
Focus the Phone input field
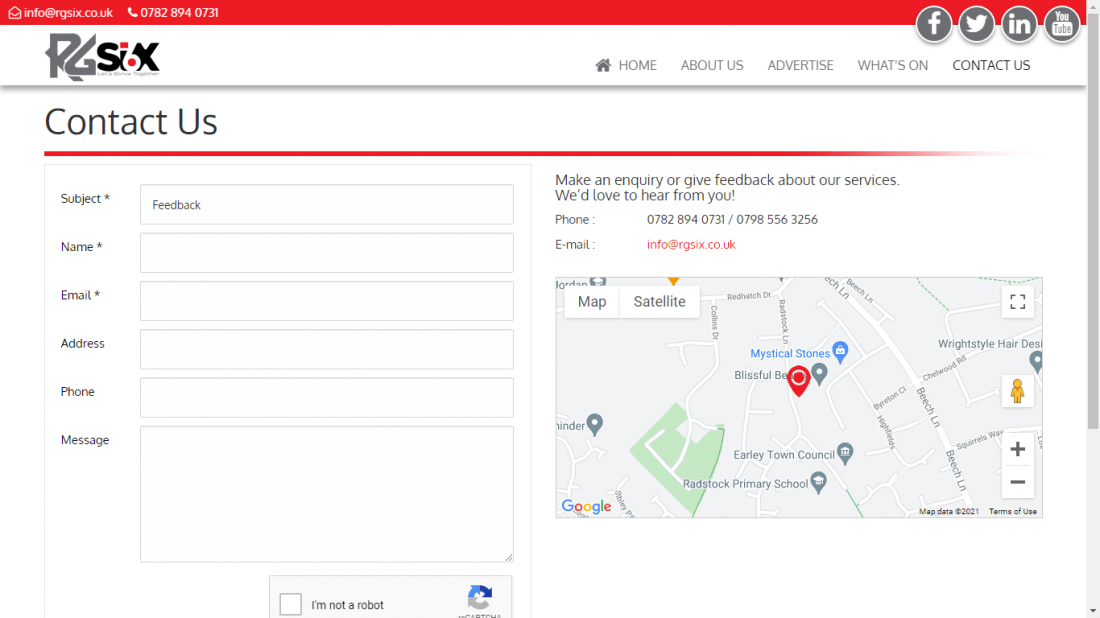click(327, 398)
